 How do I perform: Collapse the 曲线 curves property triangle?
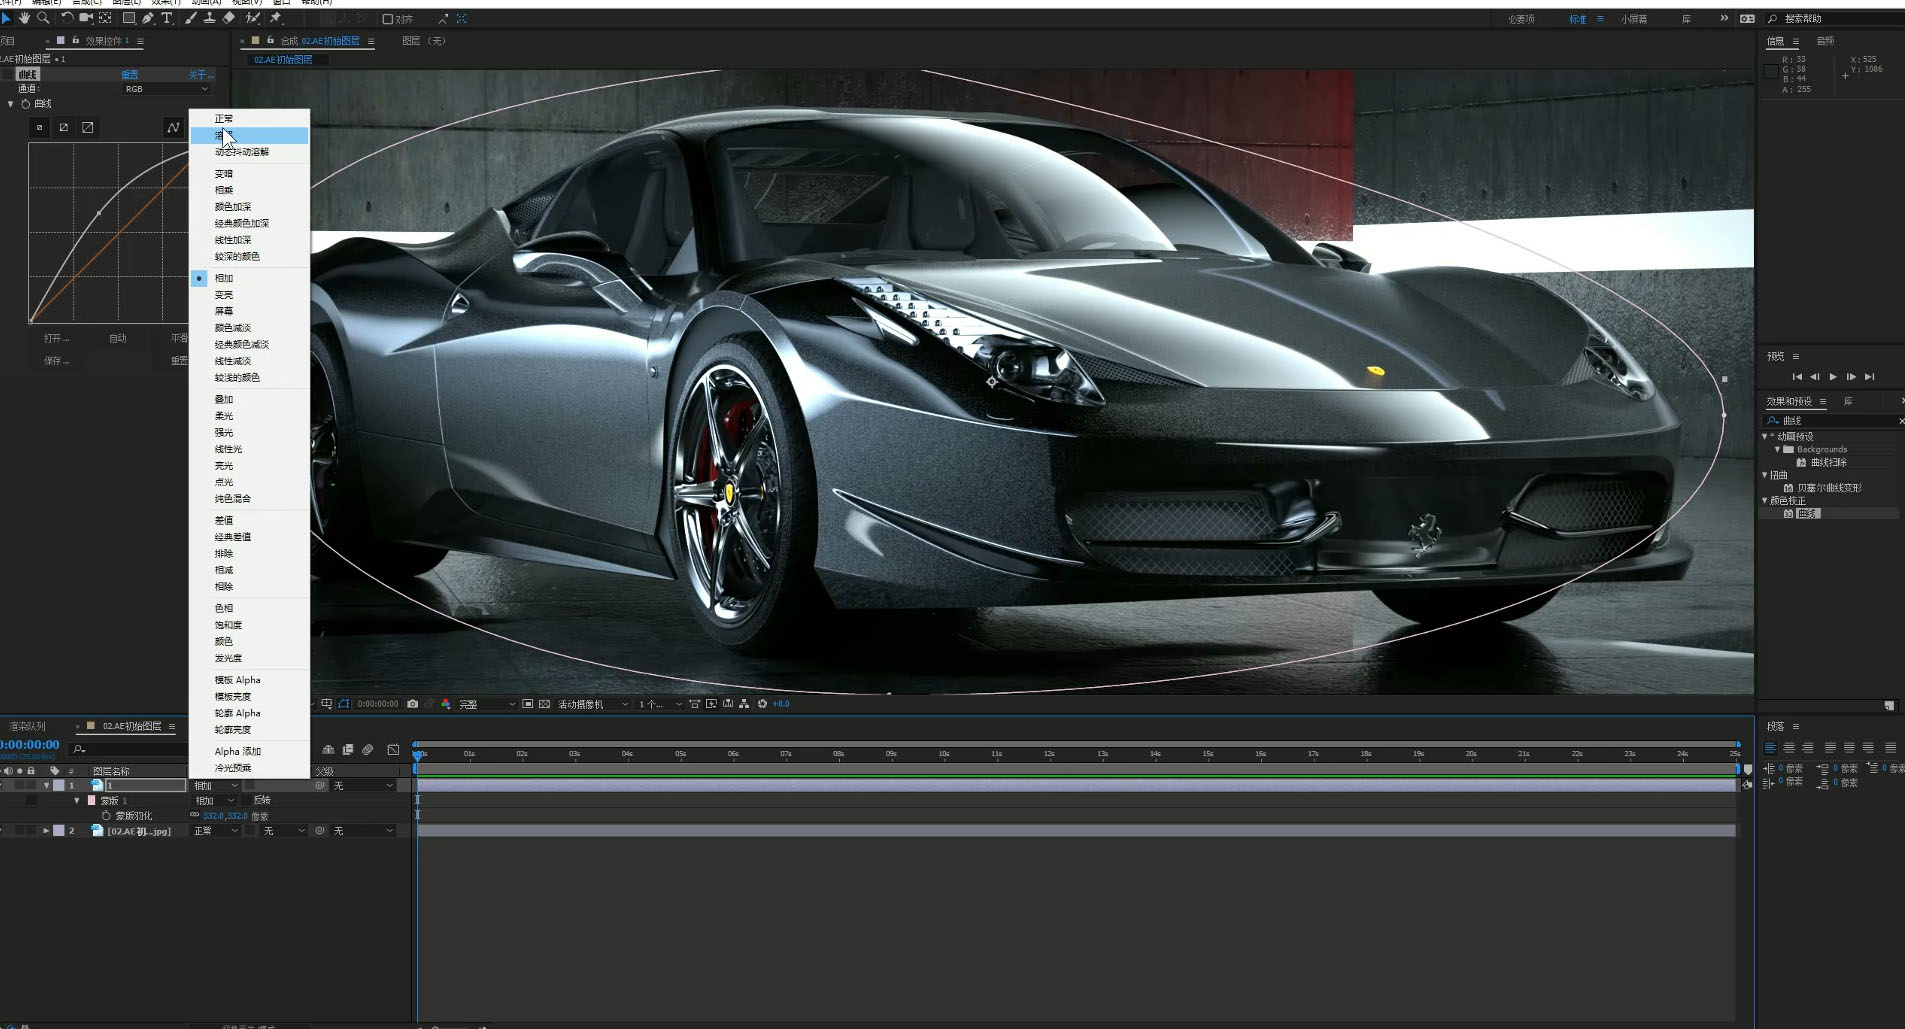point(11,104)
